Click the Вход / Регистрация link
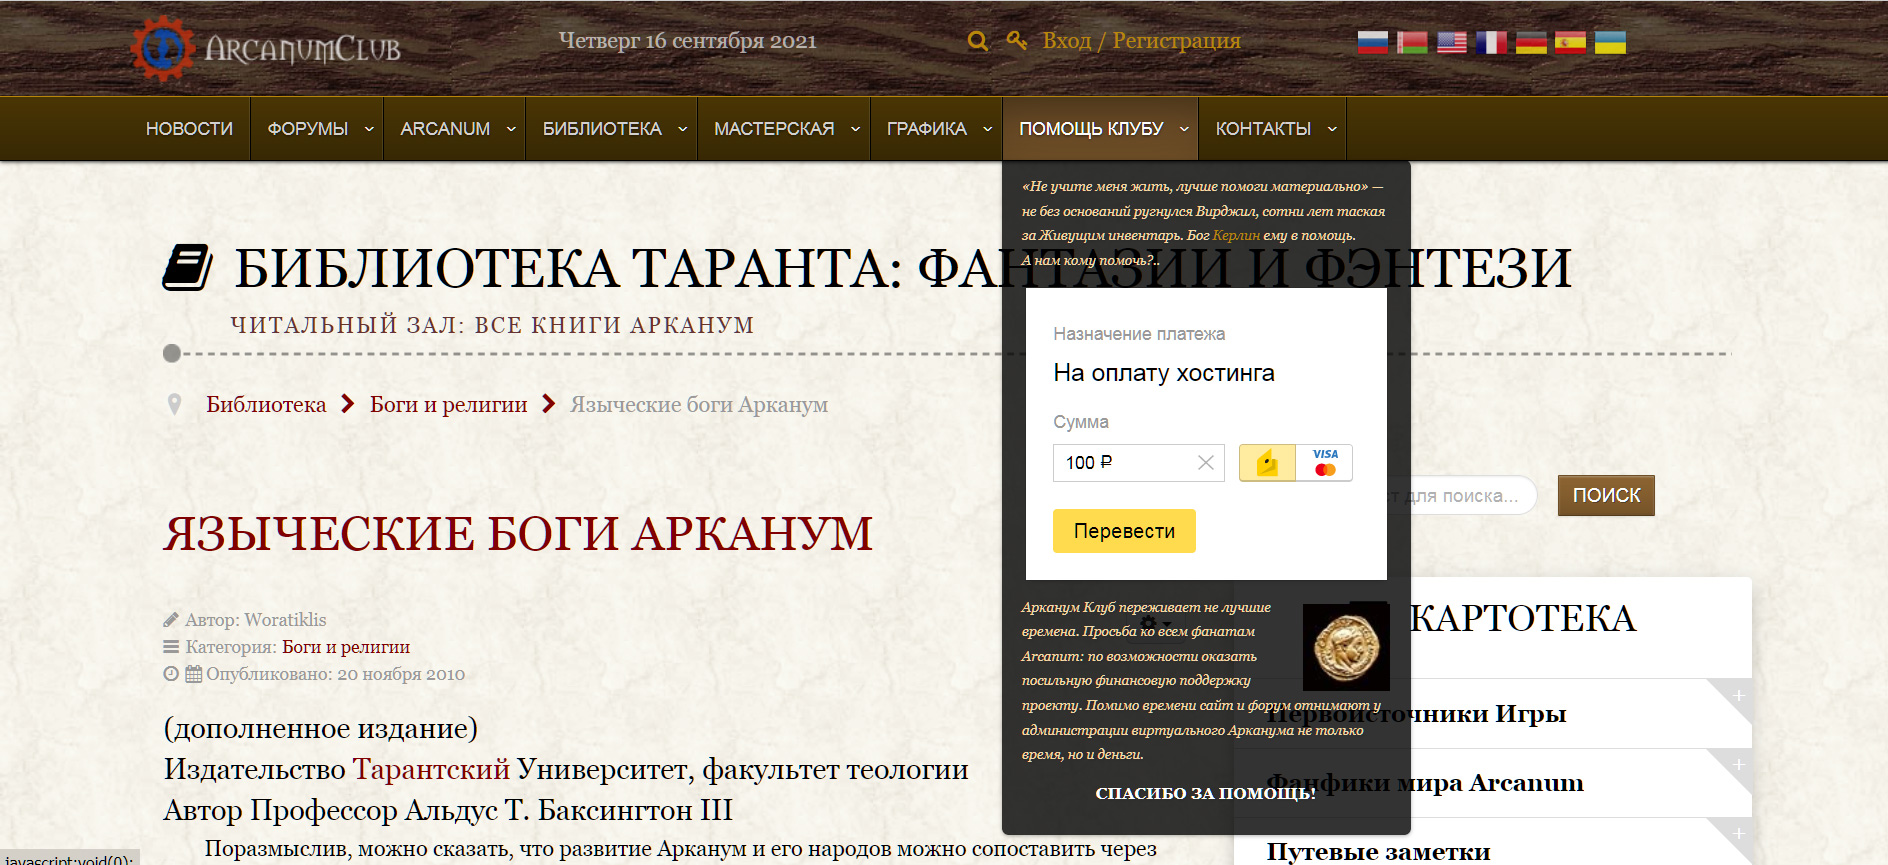1888x865 pixels. tap(1141, 41)
